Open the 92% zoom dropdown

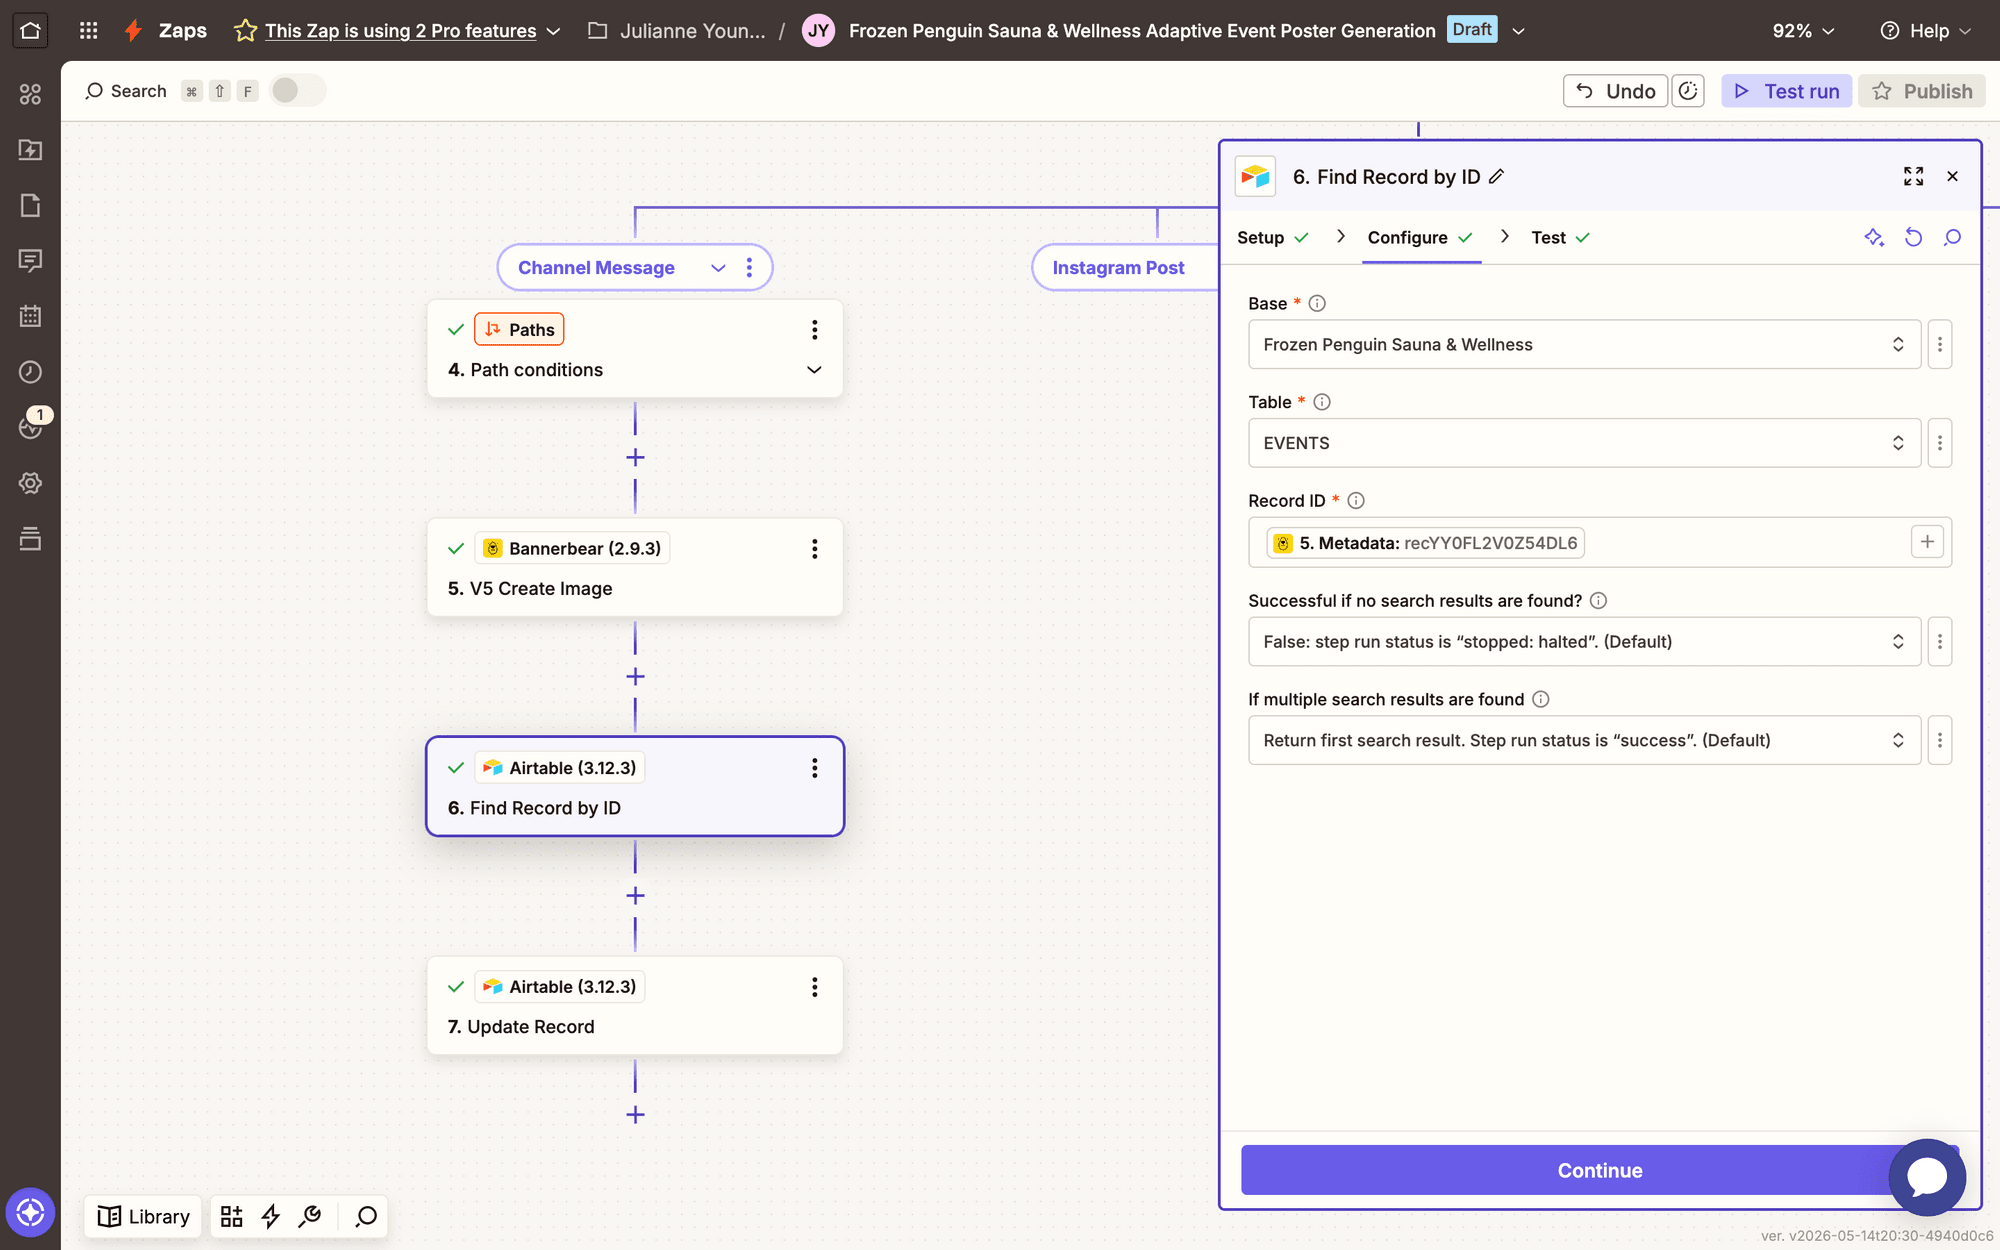(1803, 31)
